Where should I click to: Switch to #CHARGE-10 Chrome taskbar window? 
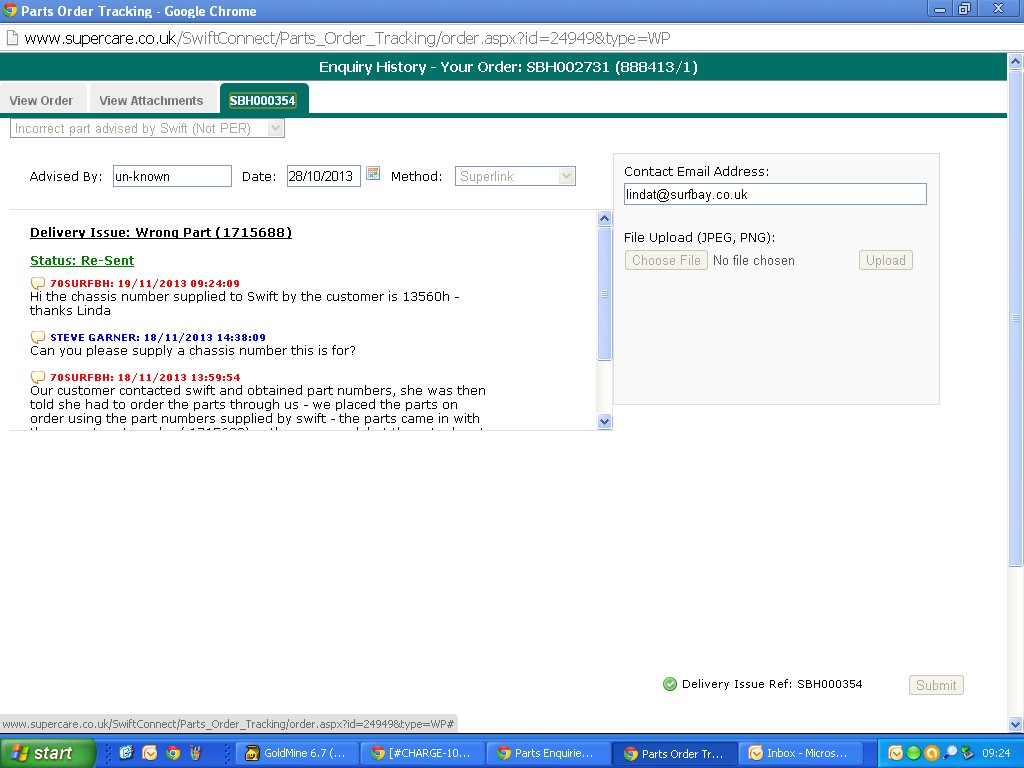(x=421, y=753)
